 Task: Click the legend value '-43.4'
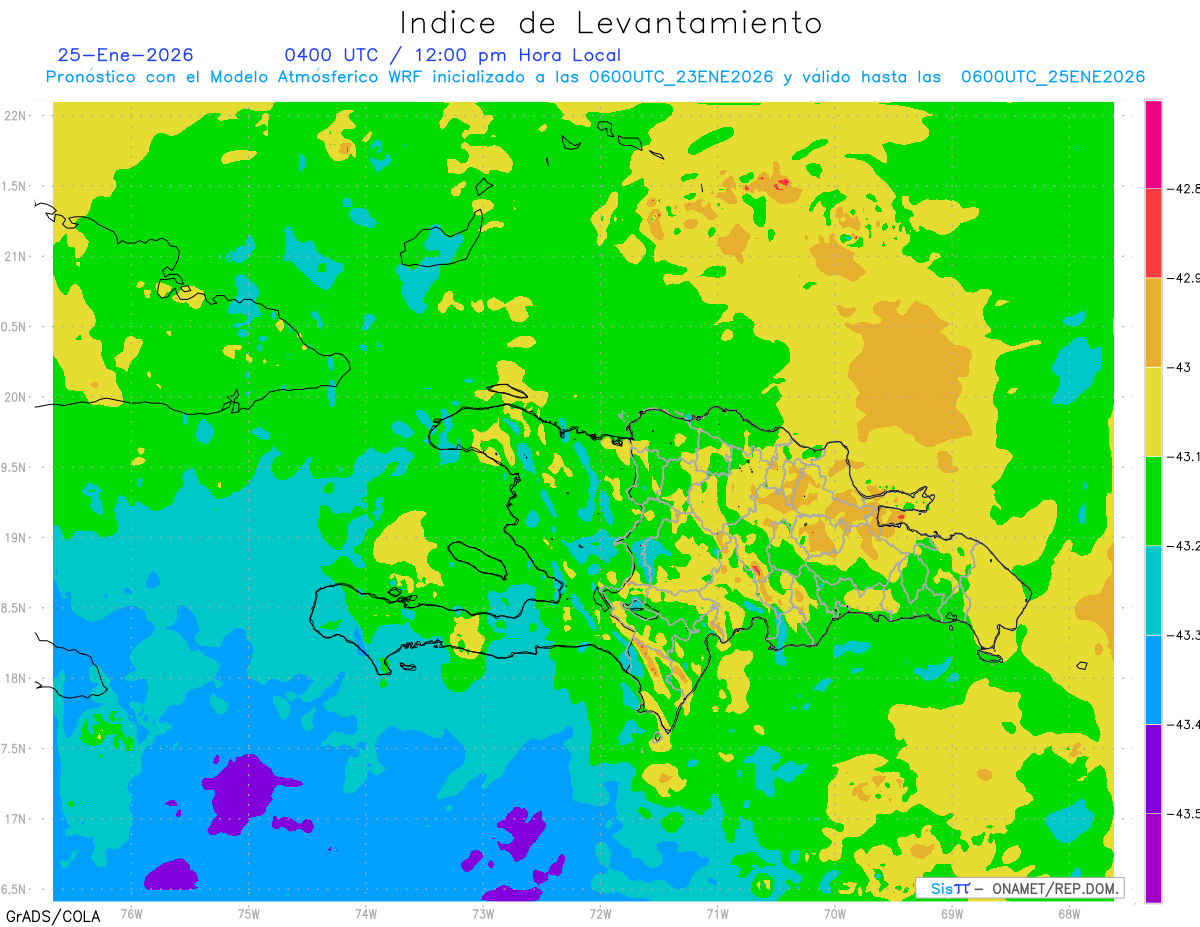pyautogui.click(x=1184, y=724)
